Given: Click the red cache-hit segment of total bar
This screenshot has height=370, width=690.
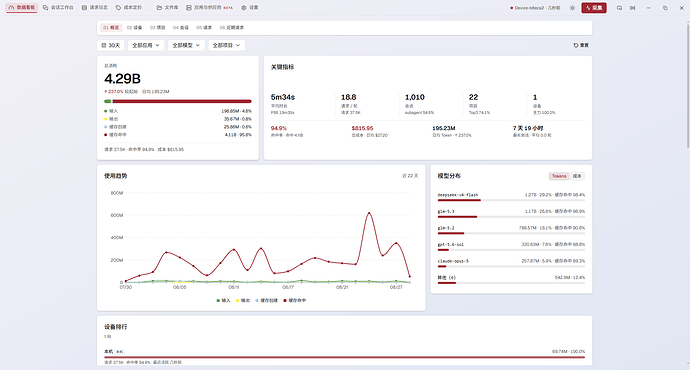Looking at the screenshot, I should point(182,101).
